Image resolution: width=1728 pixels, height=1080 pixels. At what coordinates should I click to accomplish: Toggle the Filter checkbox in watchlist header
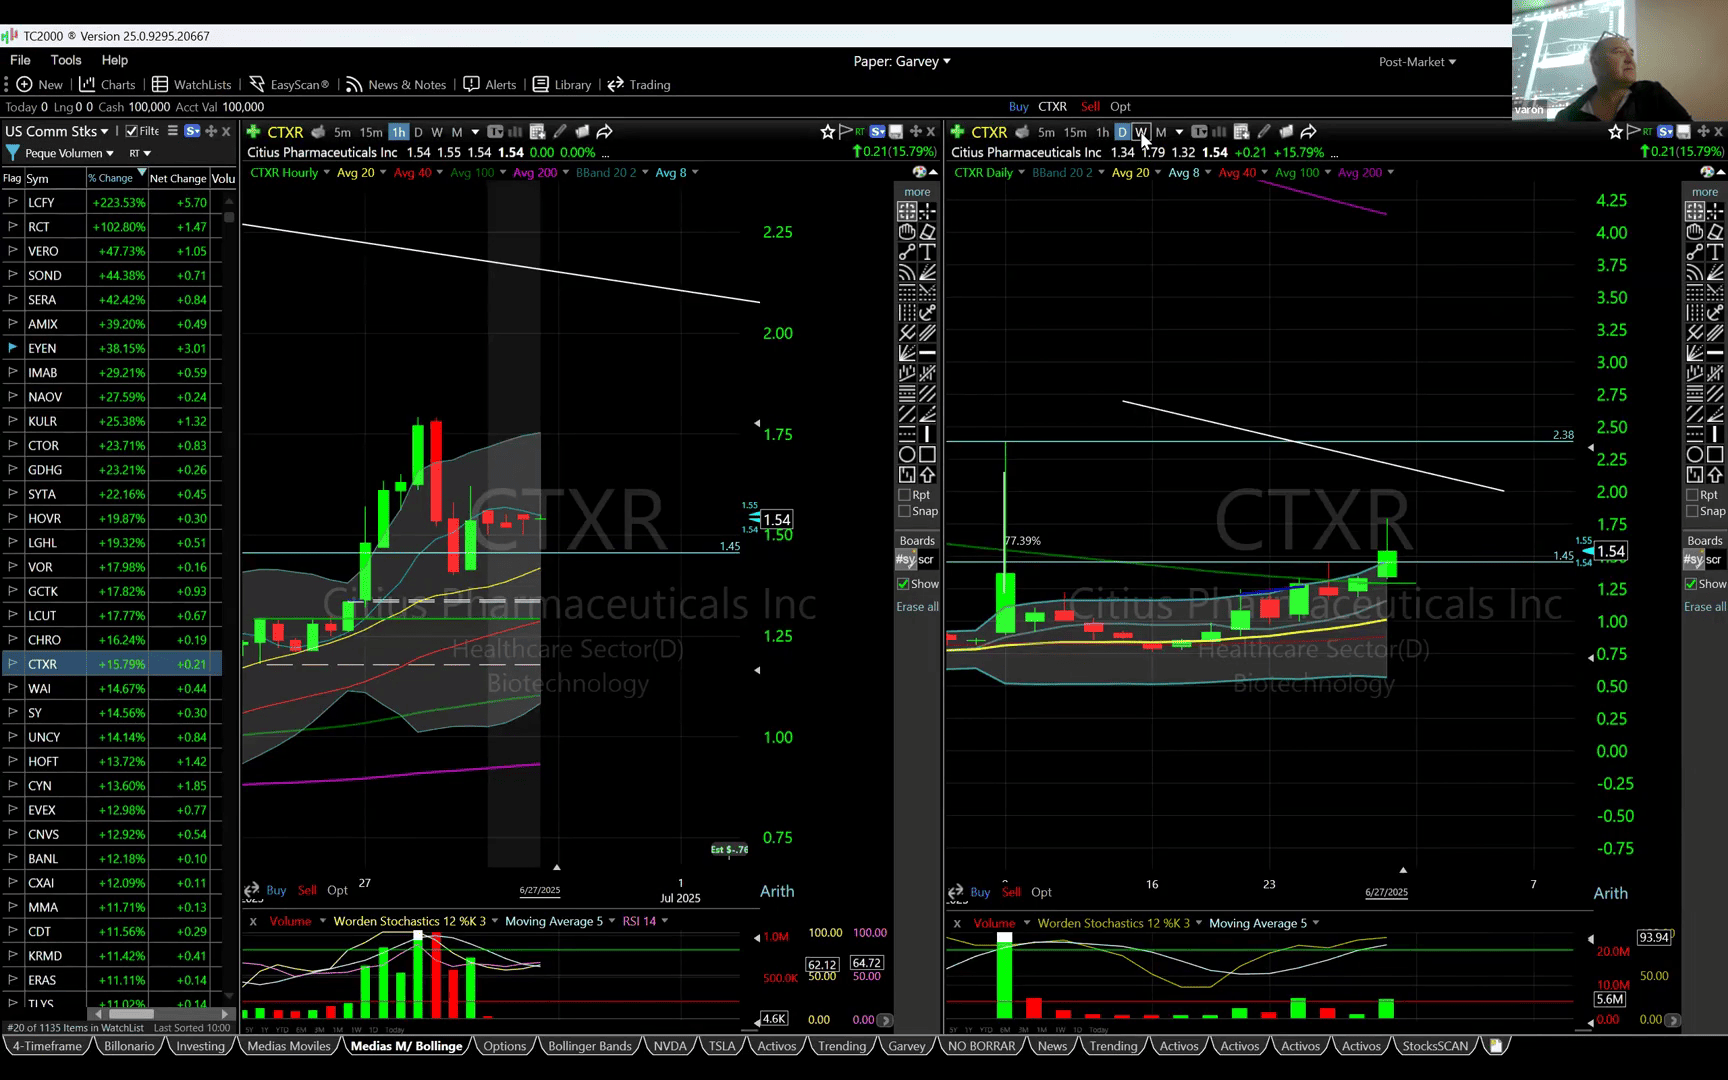(x=131, y=131)
